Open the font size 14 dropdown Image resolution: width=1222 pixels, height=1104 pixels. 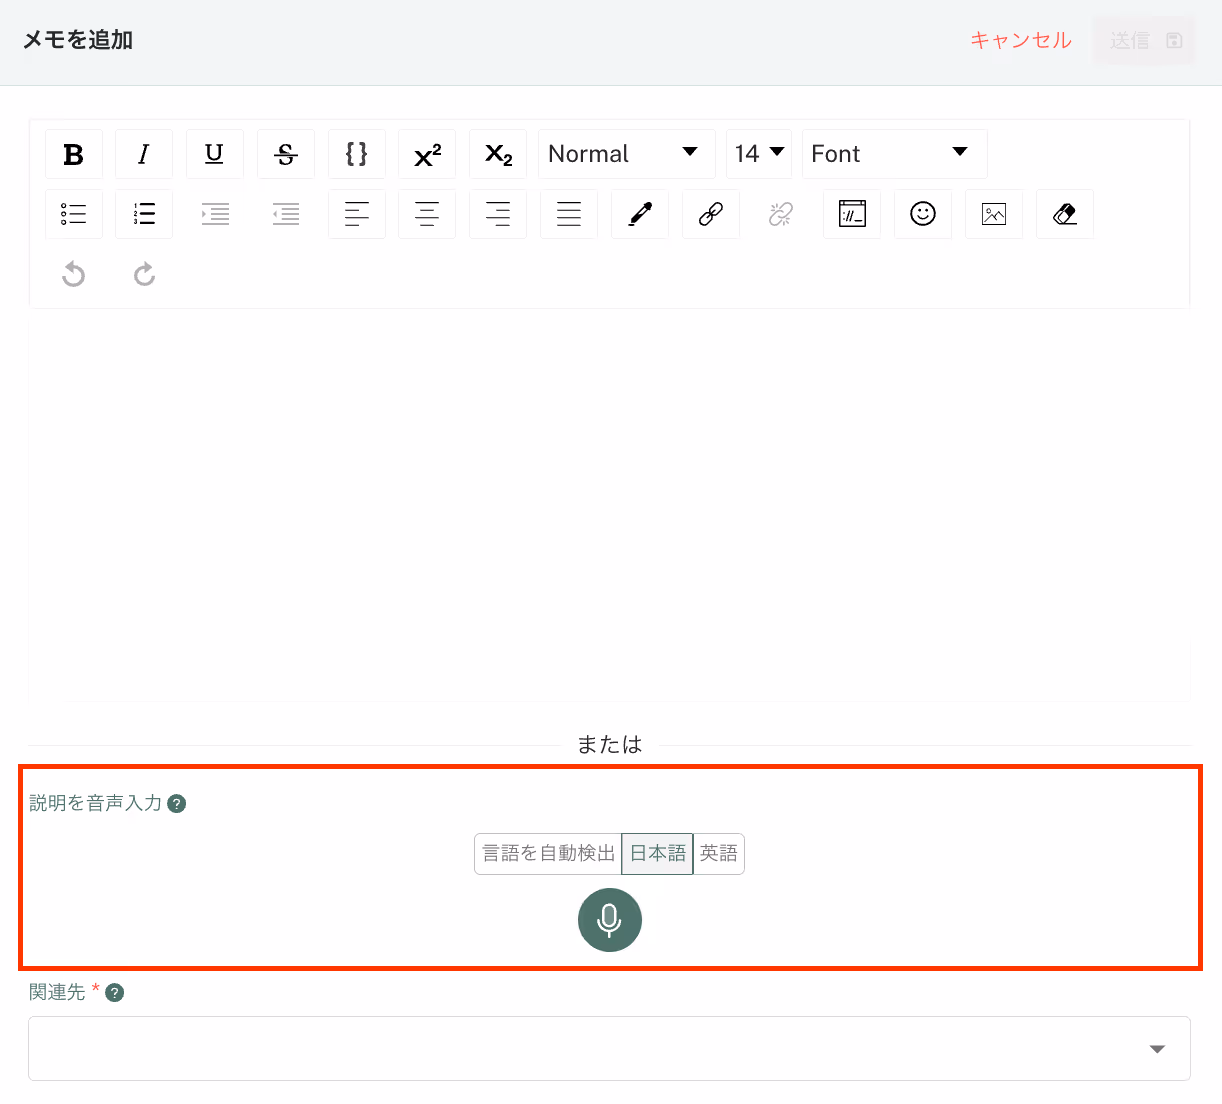click(759, 154)
